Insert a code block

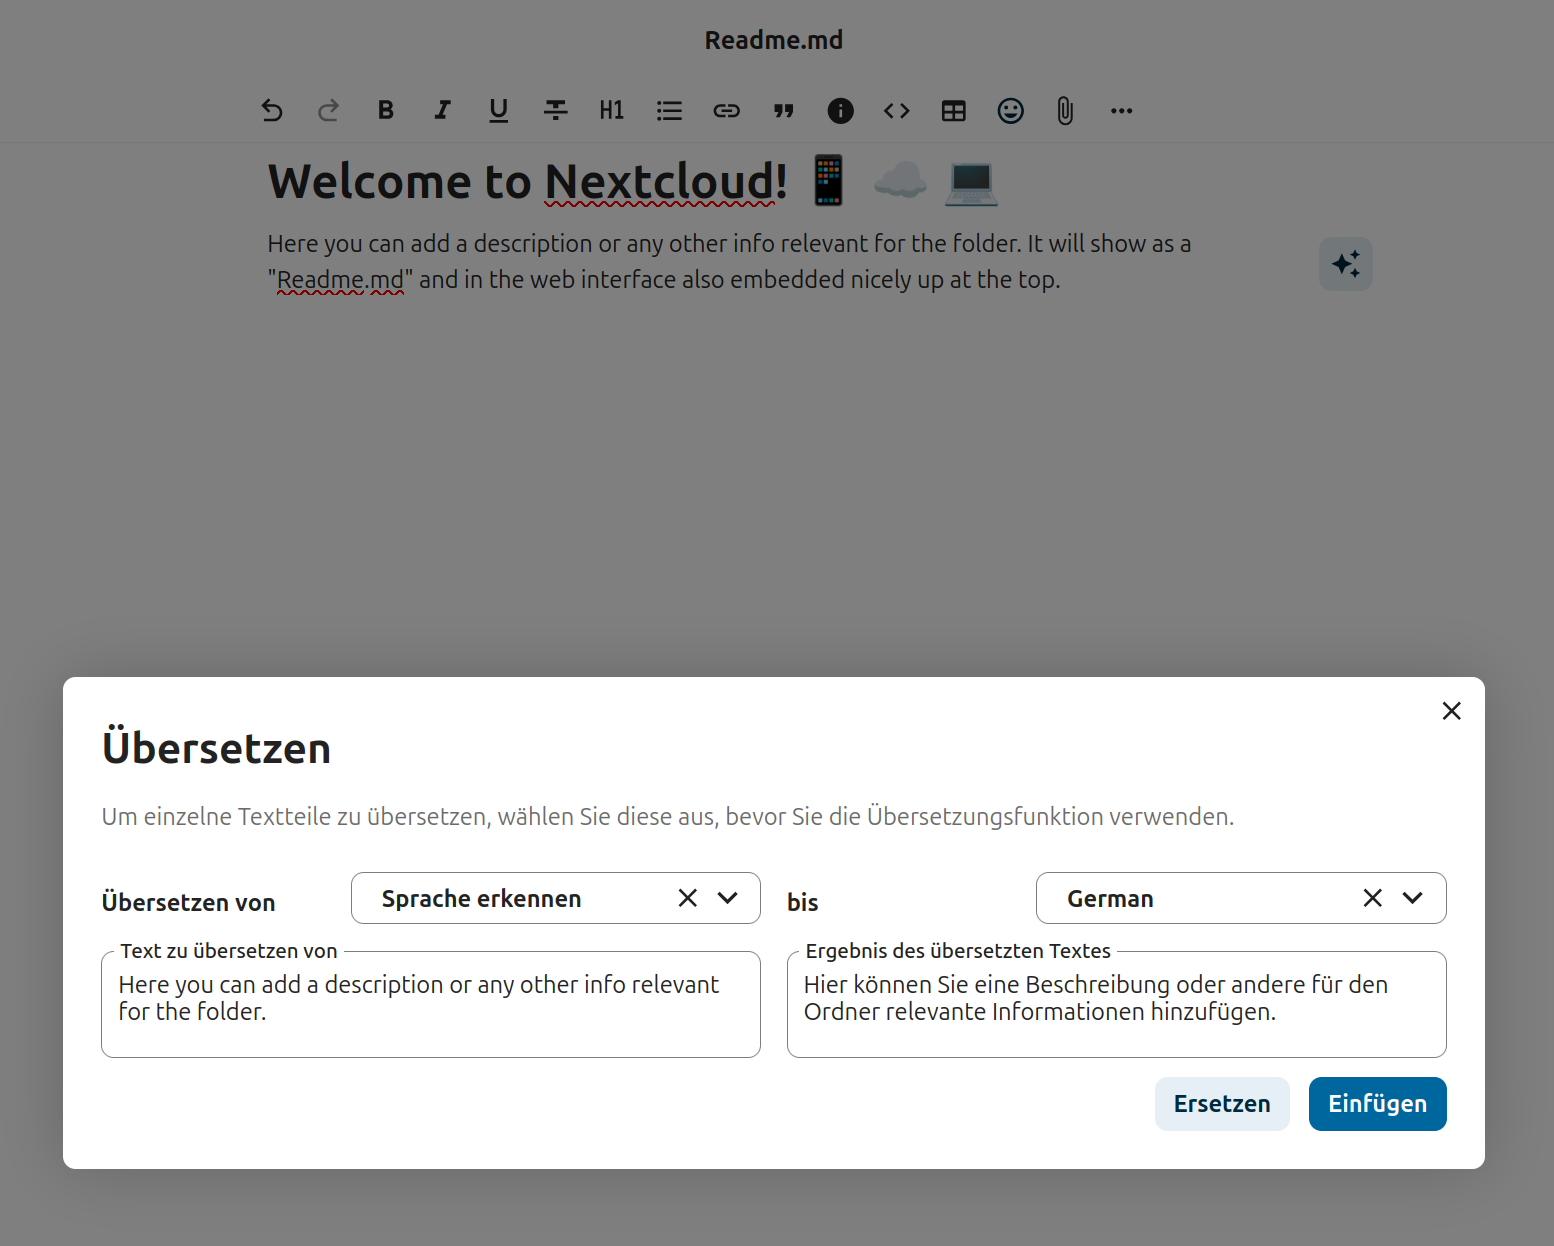point(897,111)
